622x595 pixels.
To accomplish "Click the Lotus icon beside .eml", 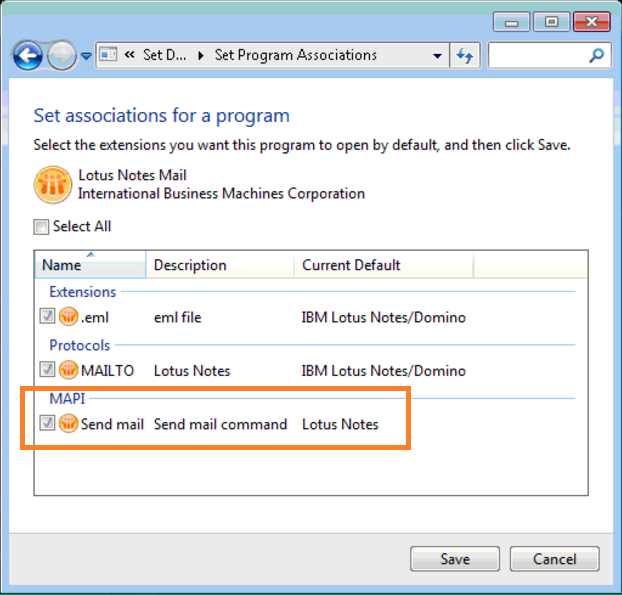I will [68, 317].
